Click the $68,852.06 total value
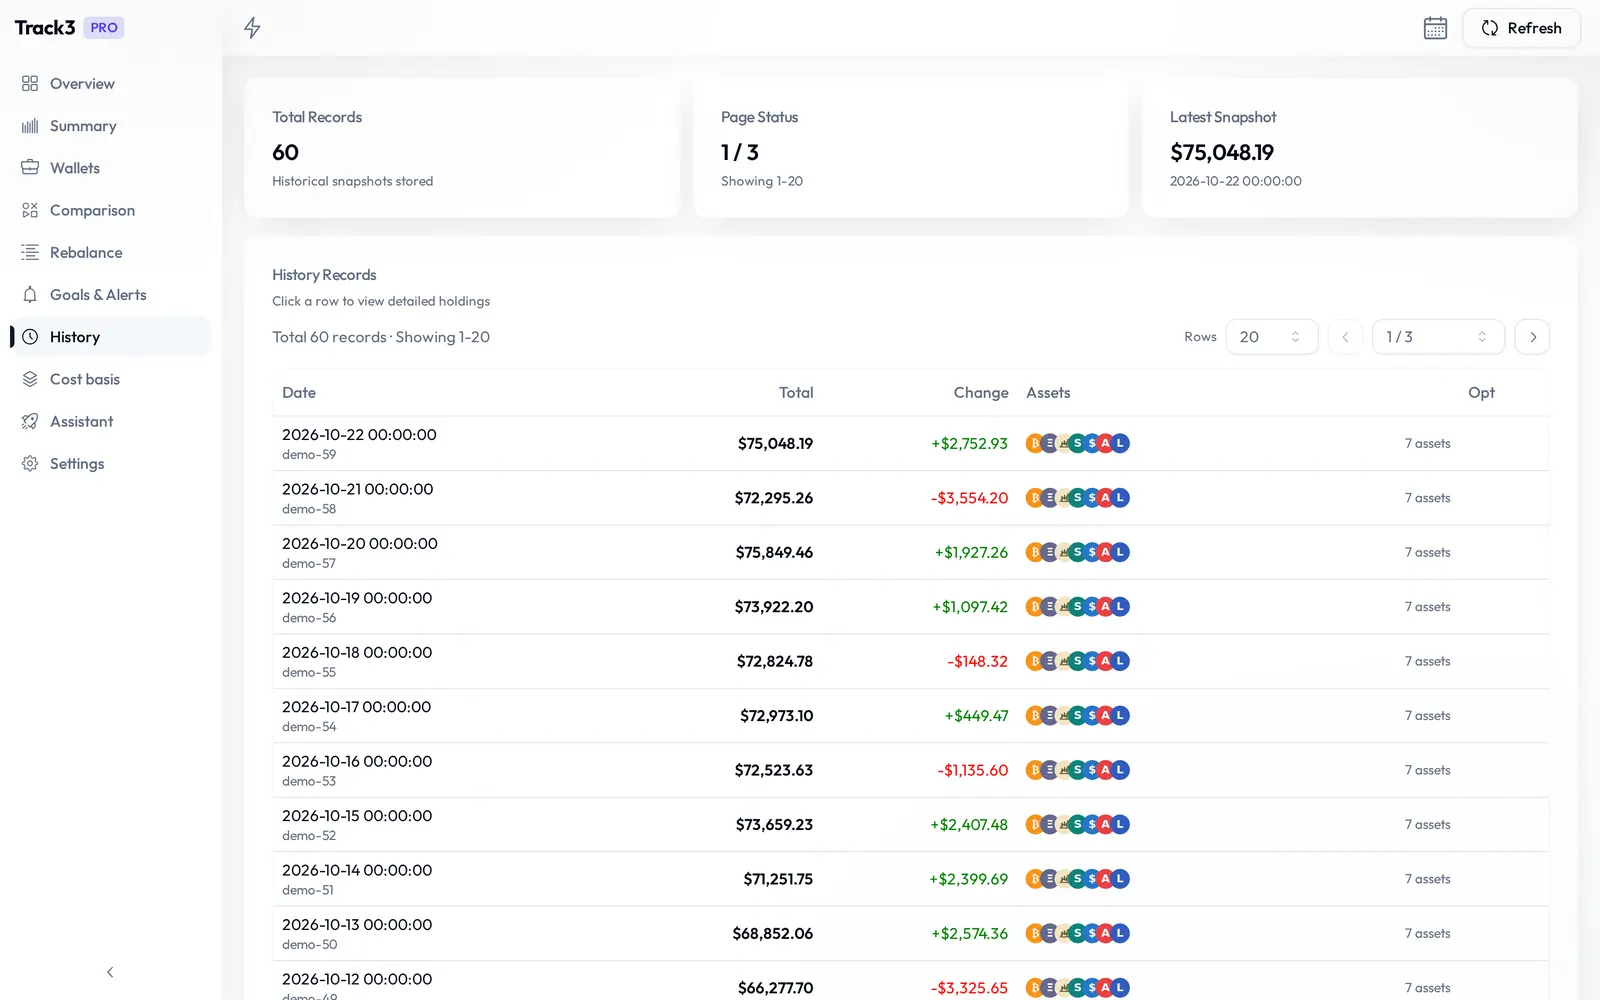This screenshot has width=1600, height=1000. click(x=773, y=934)
